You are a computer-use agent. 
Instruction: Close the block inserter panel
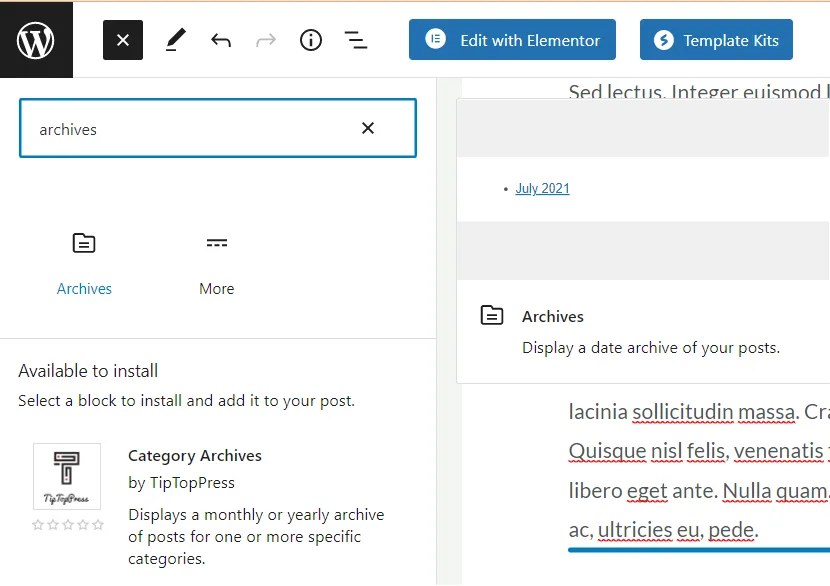(123, 40)
